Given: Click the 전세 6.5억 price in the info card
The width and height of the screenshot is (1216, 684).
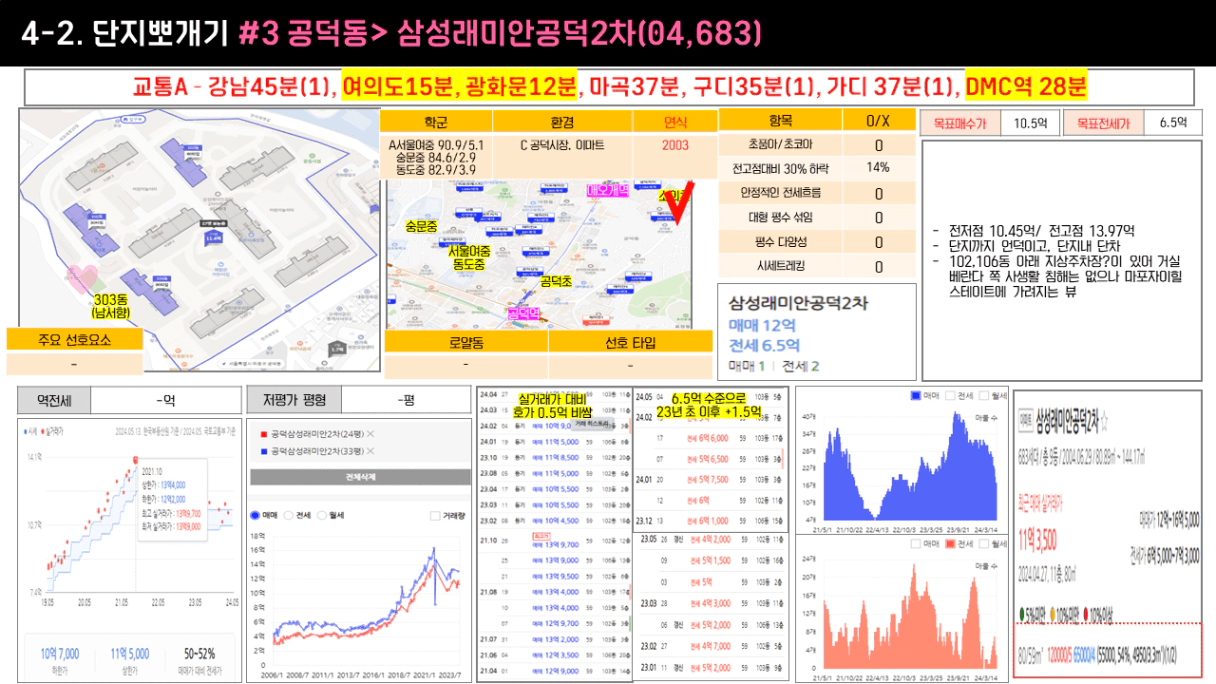Looking at the screenshot, I should pyautogui.click(x=764, y=345).
